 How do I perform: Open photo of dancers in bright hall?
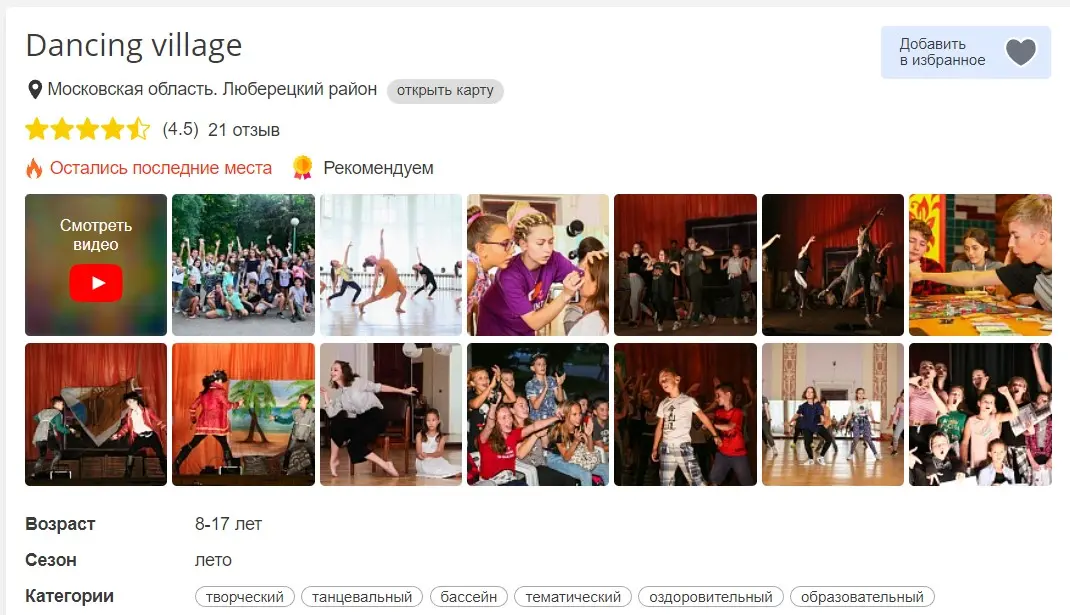pos(833,414)
